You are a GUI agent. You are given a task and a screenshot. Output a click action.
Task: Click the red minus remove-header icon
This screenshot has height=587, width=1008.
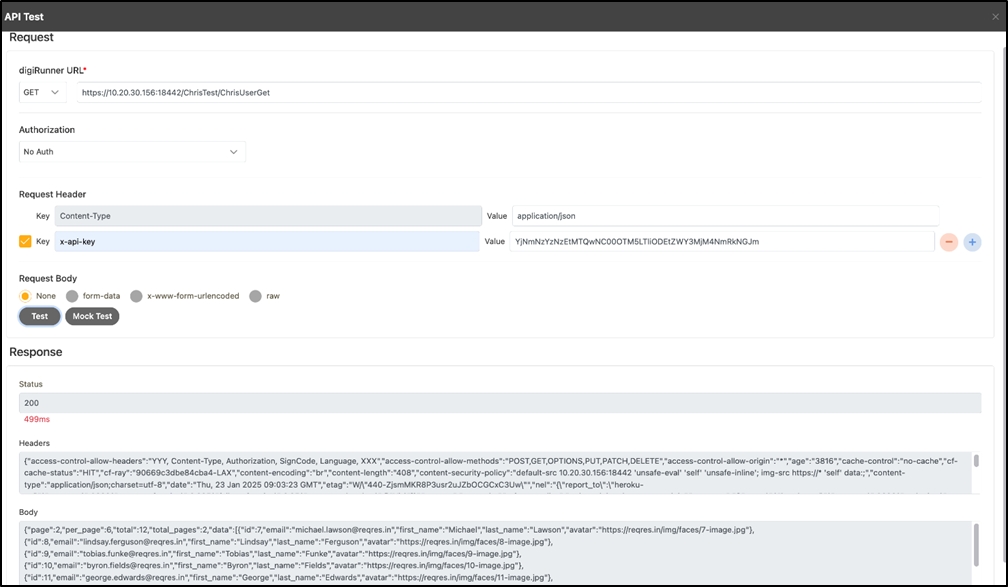pyautogui.click(x=947, y=242)
